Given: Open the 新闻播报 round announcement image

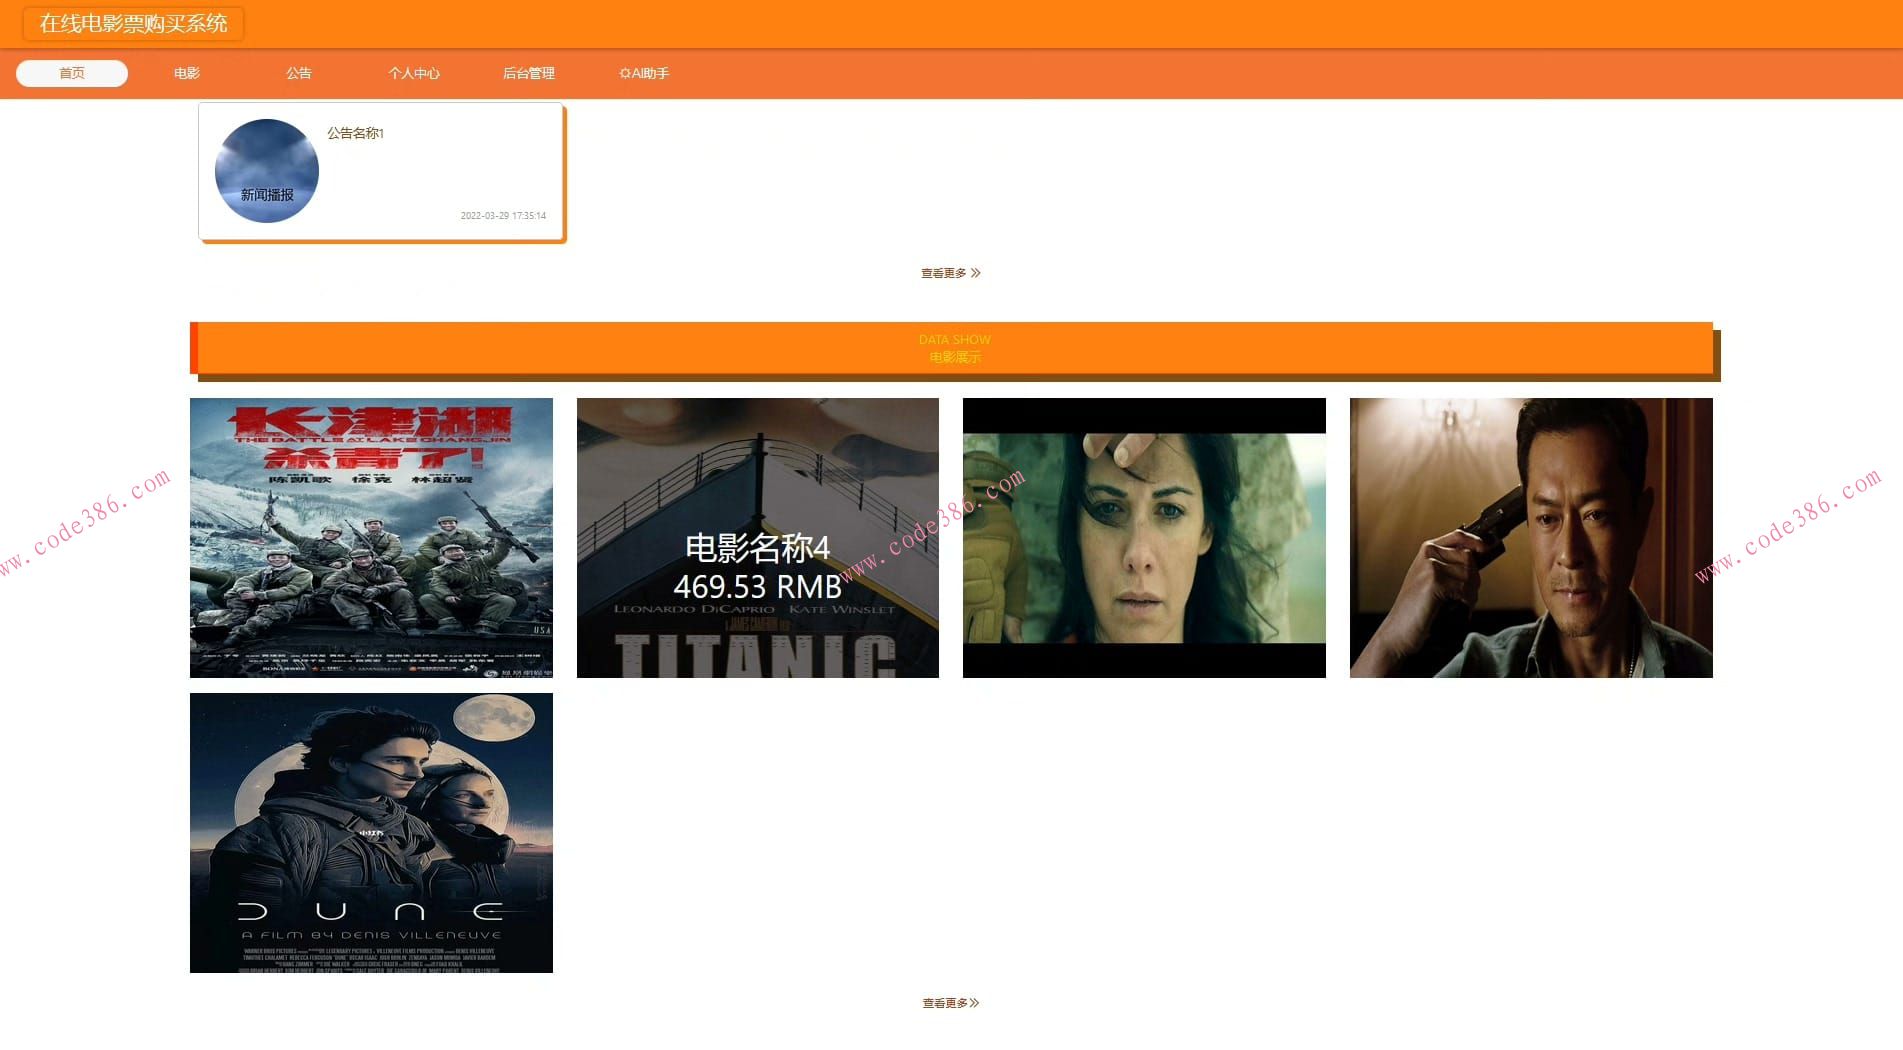Looking at the screenshot, I should (x=267, y=171).
